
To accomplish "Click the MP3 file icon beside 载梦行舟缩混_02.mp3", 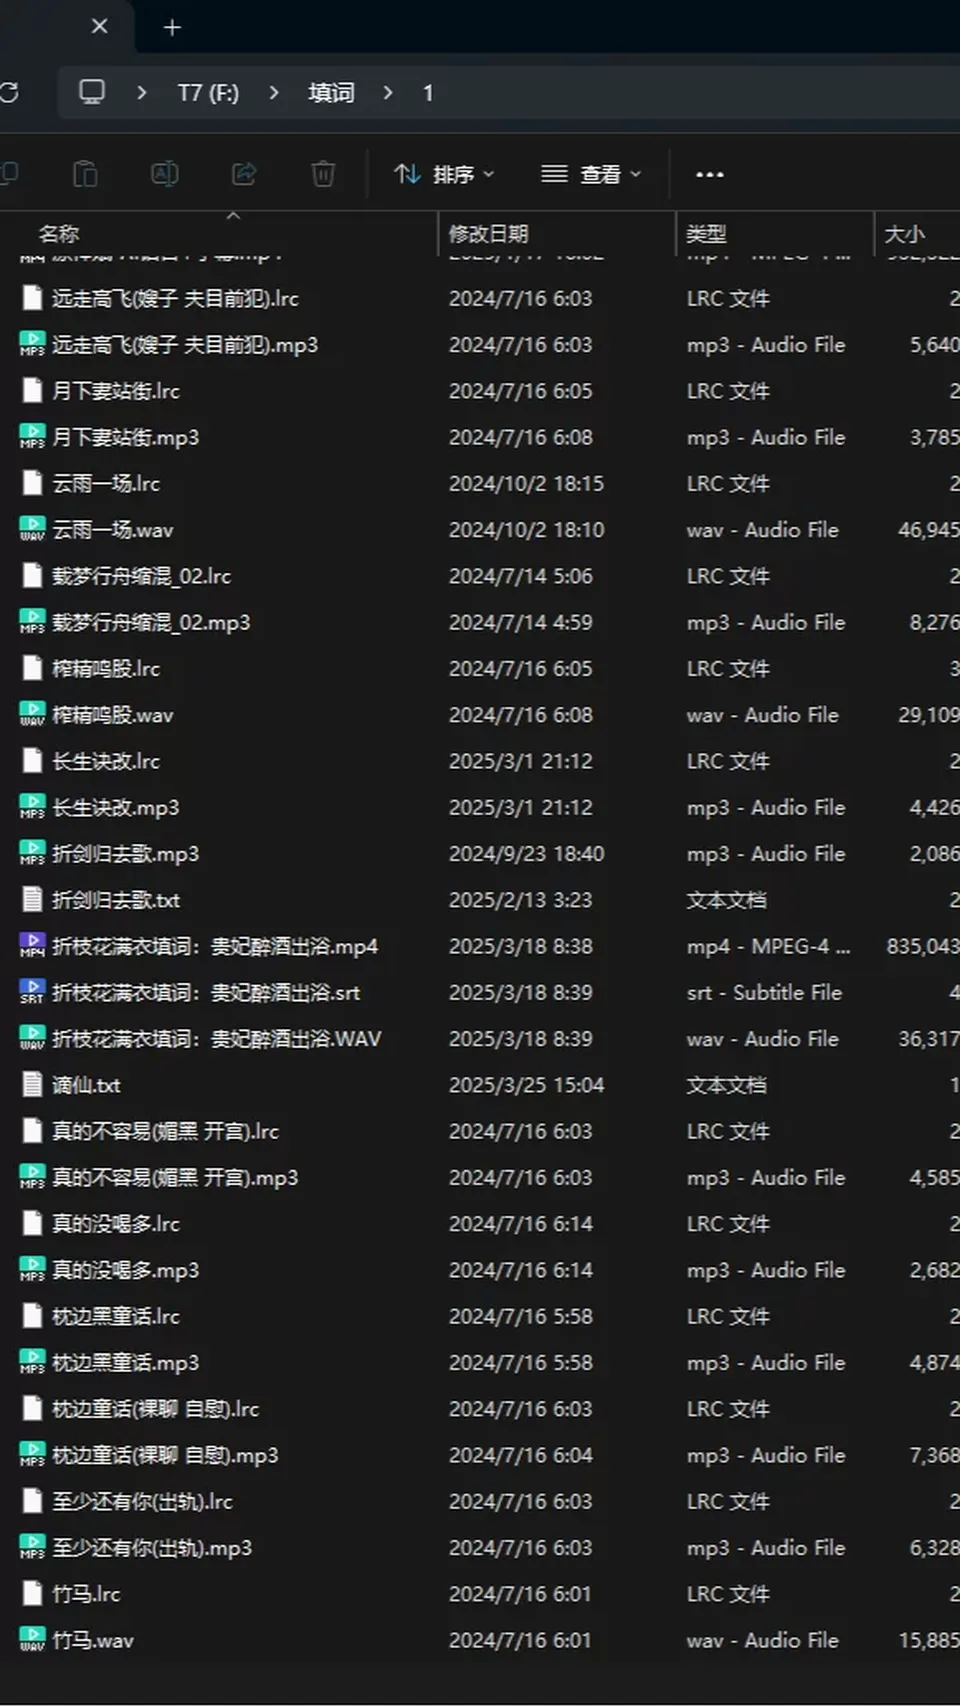I will (x=32, y=622).
